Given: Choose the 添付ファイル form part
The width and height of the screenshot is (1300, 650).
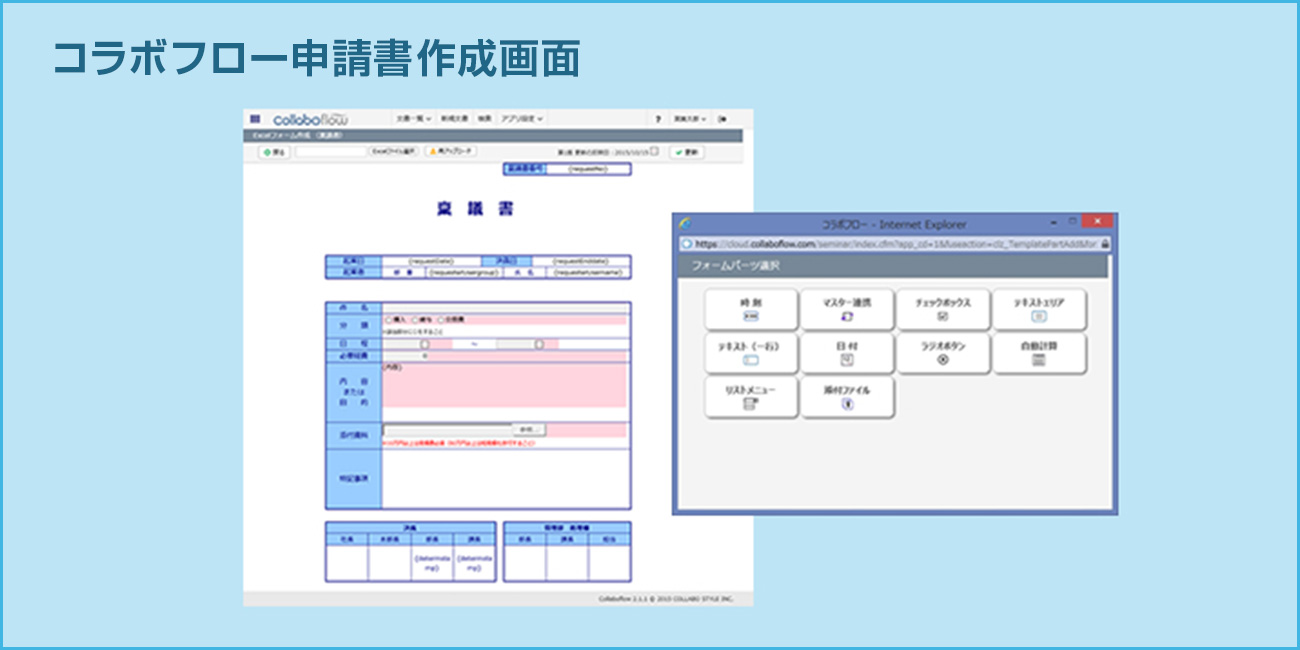Looking at the screenshot, I should pyautogui.click(x=847, y=397).
